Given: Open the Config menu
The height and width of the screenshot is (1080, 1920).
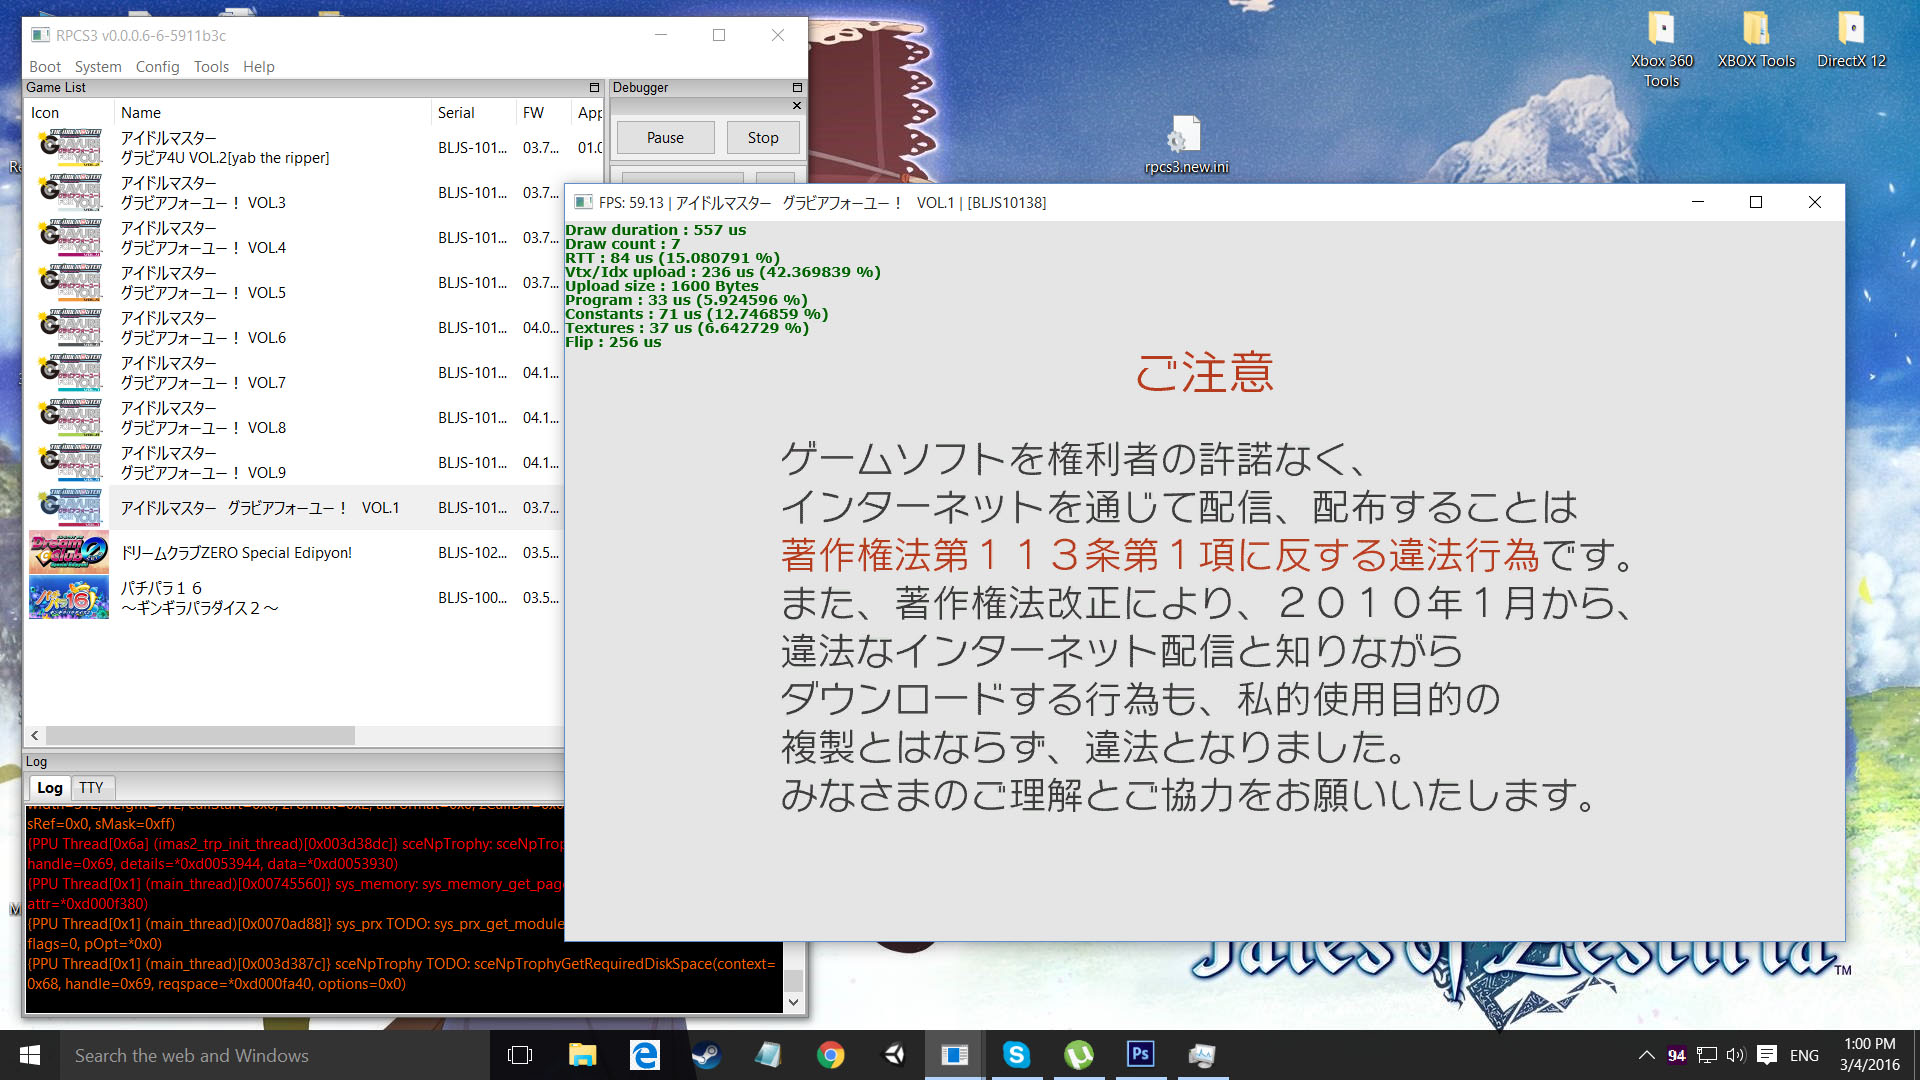Looking at the screenshot, I should tap(157, 67).
